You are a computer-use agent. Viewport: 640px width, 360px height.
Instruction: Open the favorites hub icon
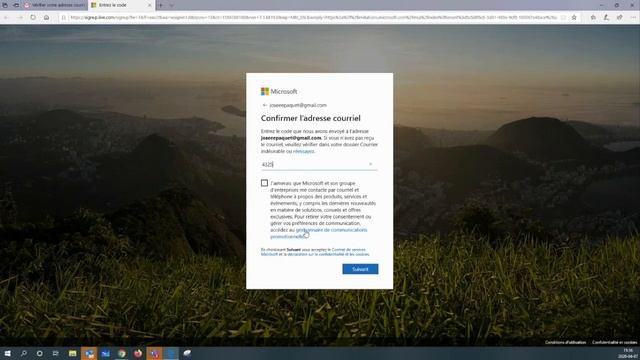(593, 18)
